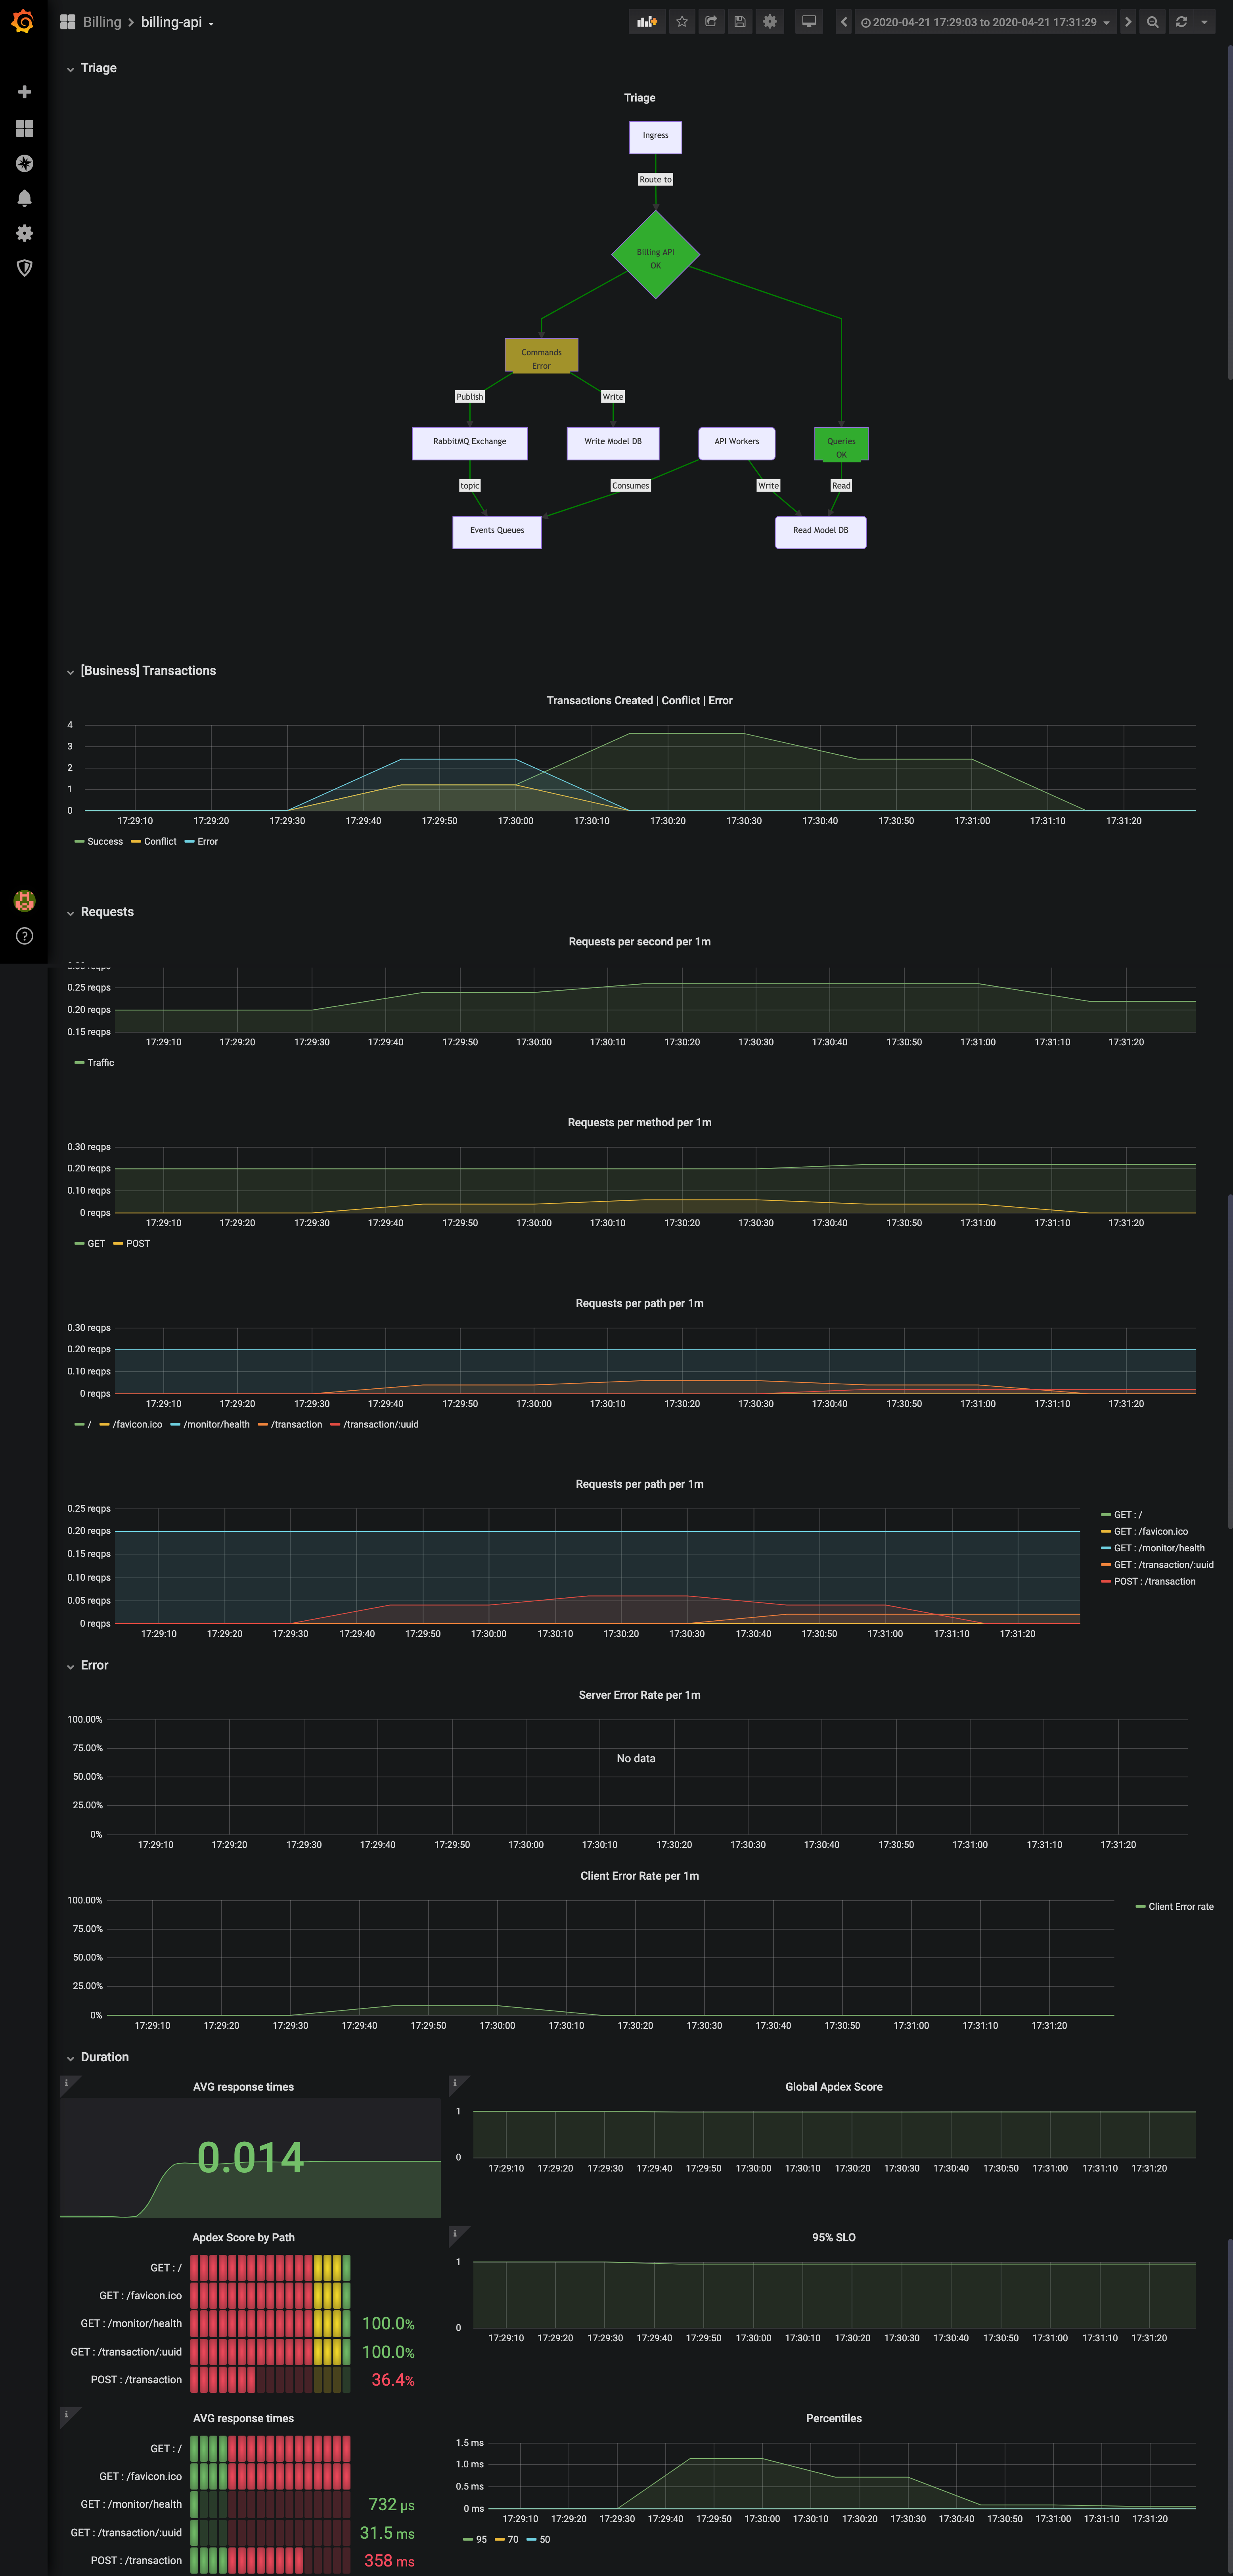
Task: Star this dashboard as favorite
Action: pos(682,22)
